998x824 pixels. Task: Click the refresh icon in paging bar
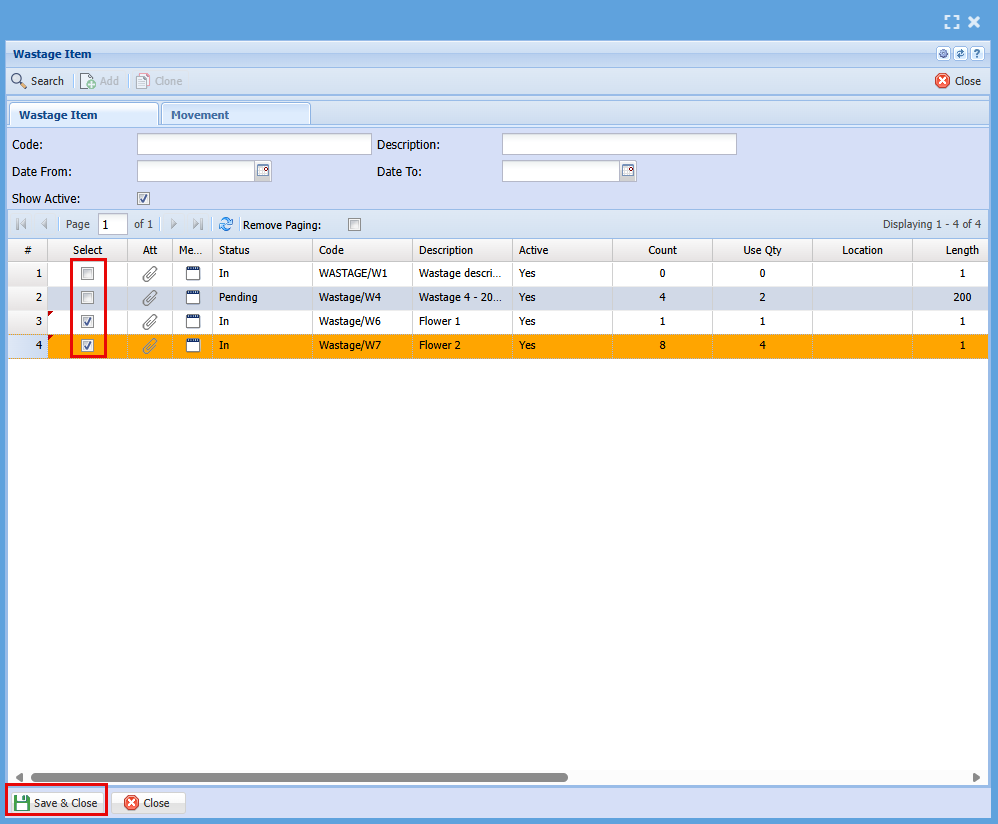[226, 225]
